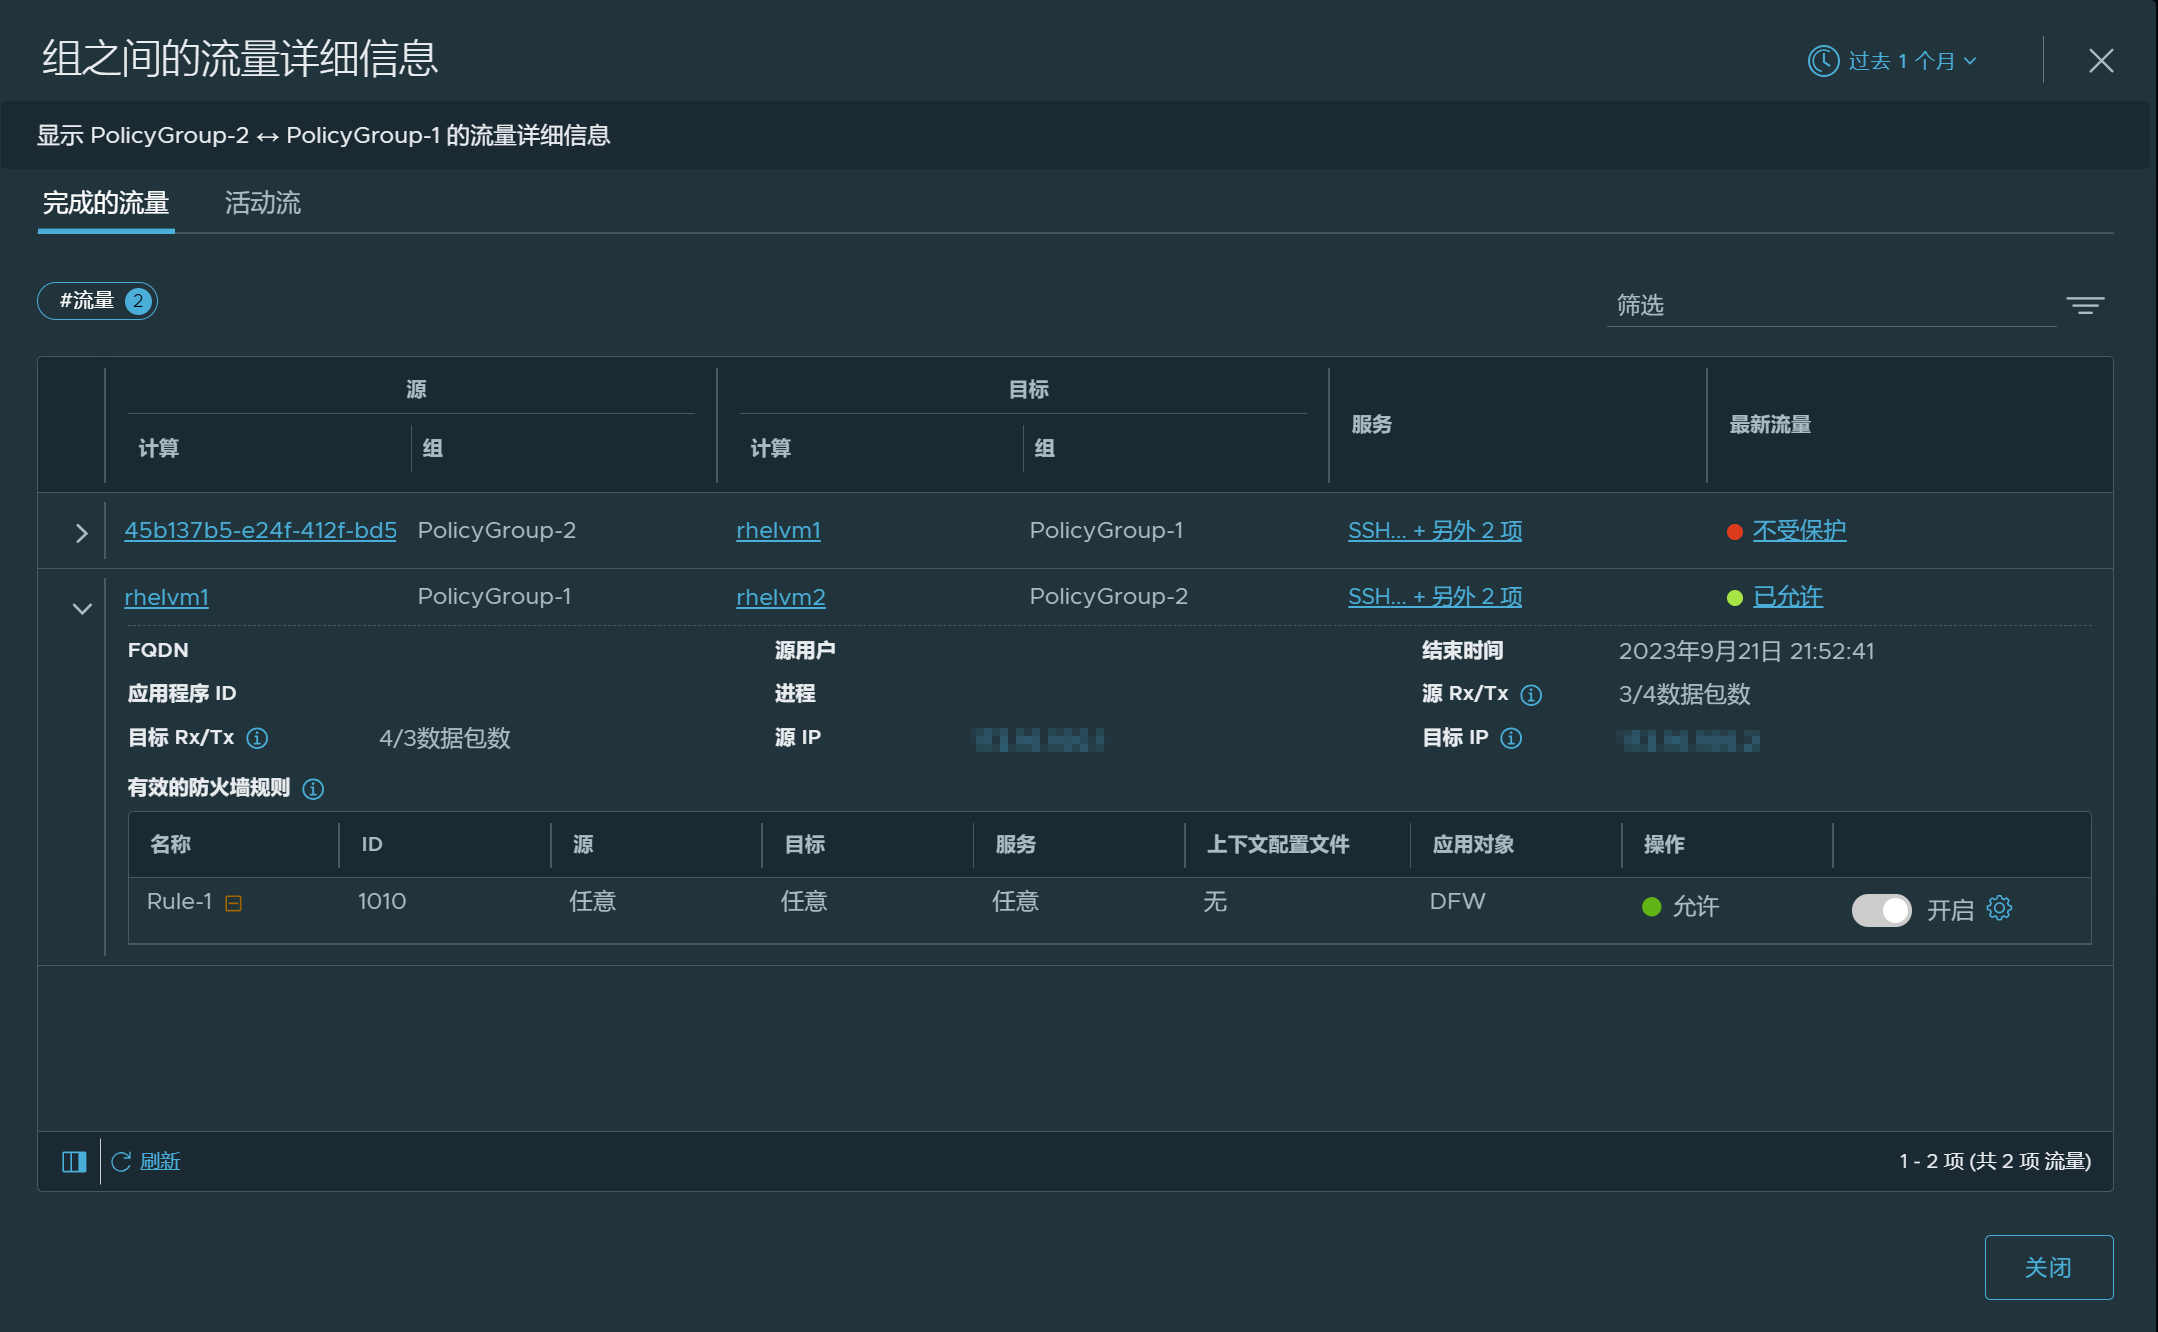Click the clock icon beside 过去 1 个月
Viewport: 2158px width, 1332px height.
click(x=1823, y=61)
